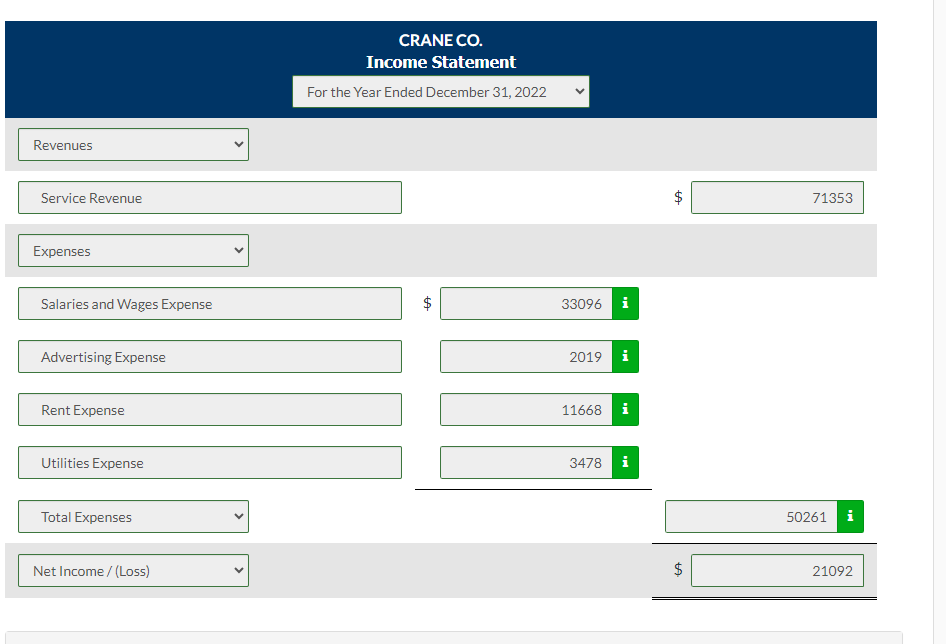The image size is (946, 644).
Task: Select the Service Revenue amount field showing 71353
Action: tap(777, 197)
